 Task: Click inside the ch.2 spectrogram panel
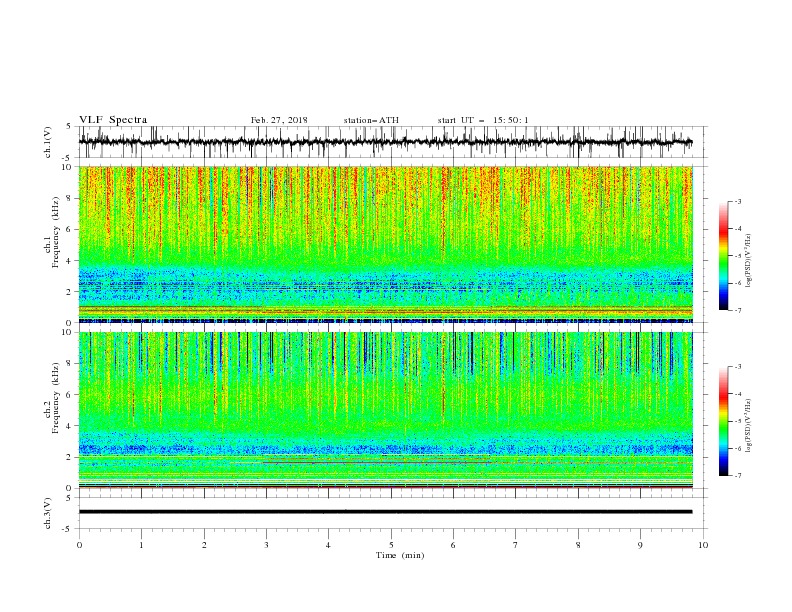coord(386,410)
